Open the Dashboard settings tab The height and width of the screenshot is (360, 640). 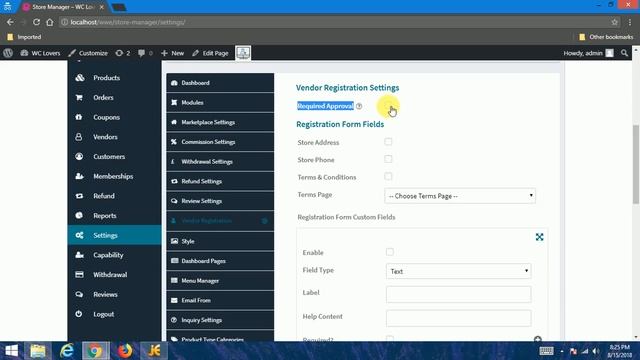220,83
